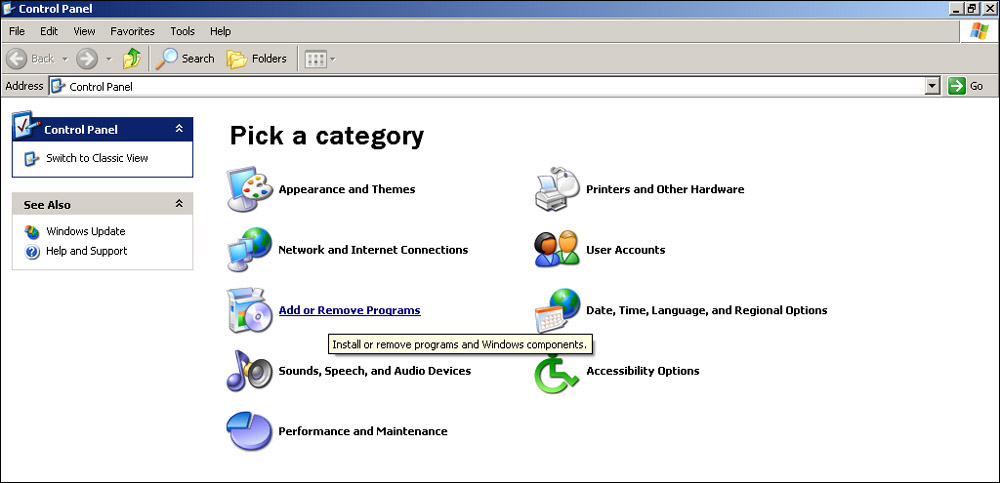Open the Favorites menu
The height and width of the screenshot is (483, 1000).
pyautogui.click(x=132, y=31)
